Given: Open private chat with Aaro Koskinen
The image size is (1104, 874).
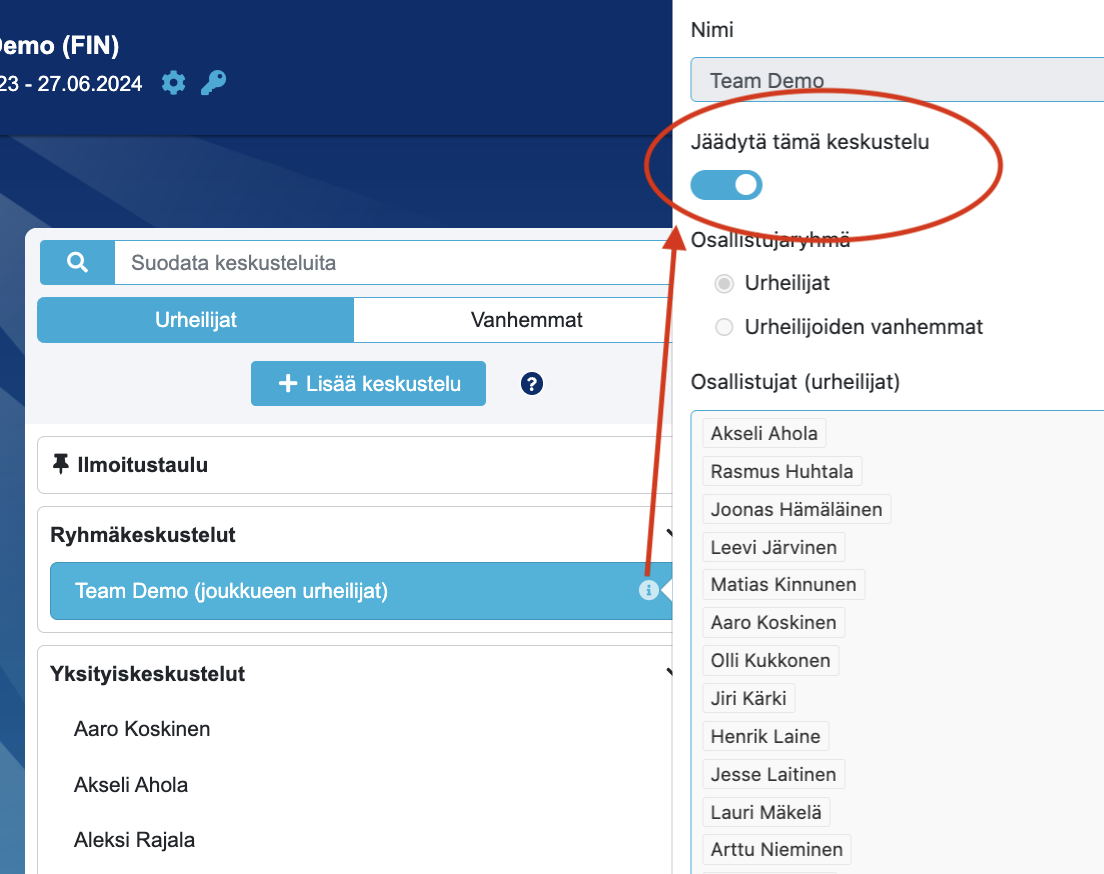Looking at the screenshot, I should [142, 729].
